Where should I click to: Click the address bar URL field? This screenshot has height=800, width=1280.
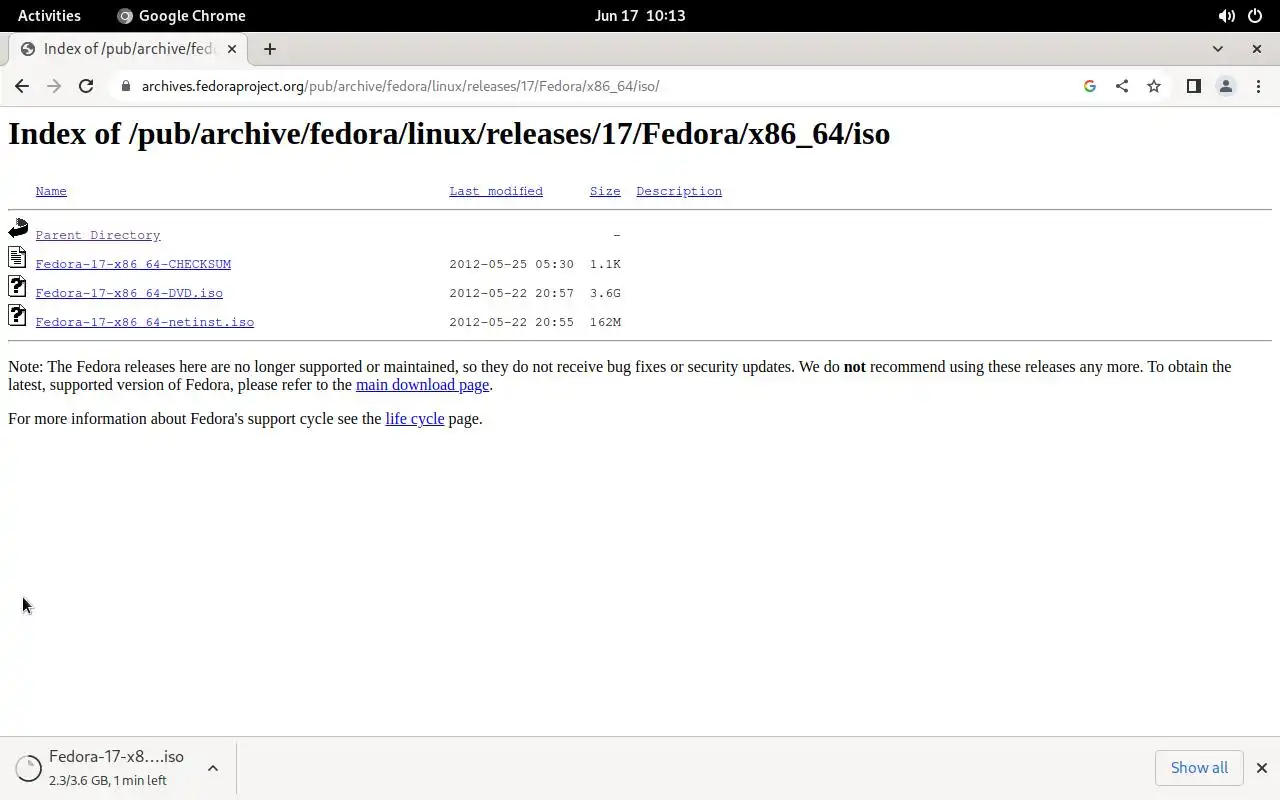click(x=600, y=86)
